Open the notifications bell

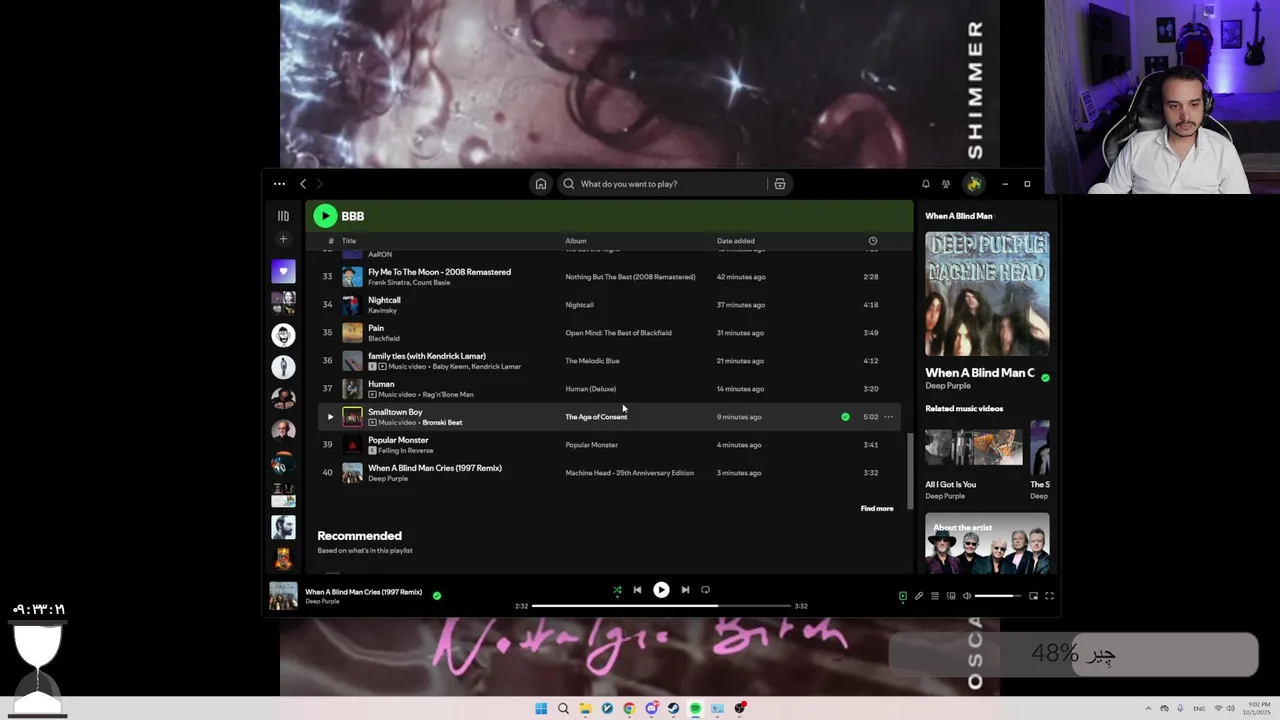(926, 184)
